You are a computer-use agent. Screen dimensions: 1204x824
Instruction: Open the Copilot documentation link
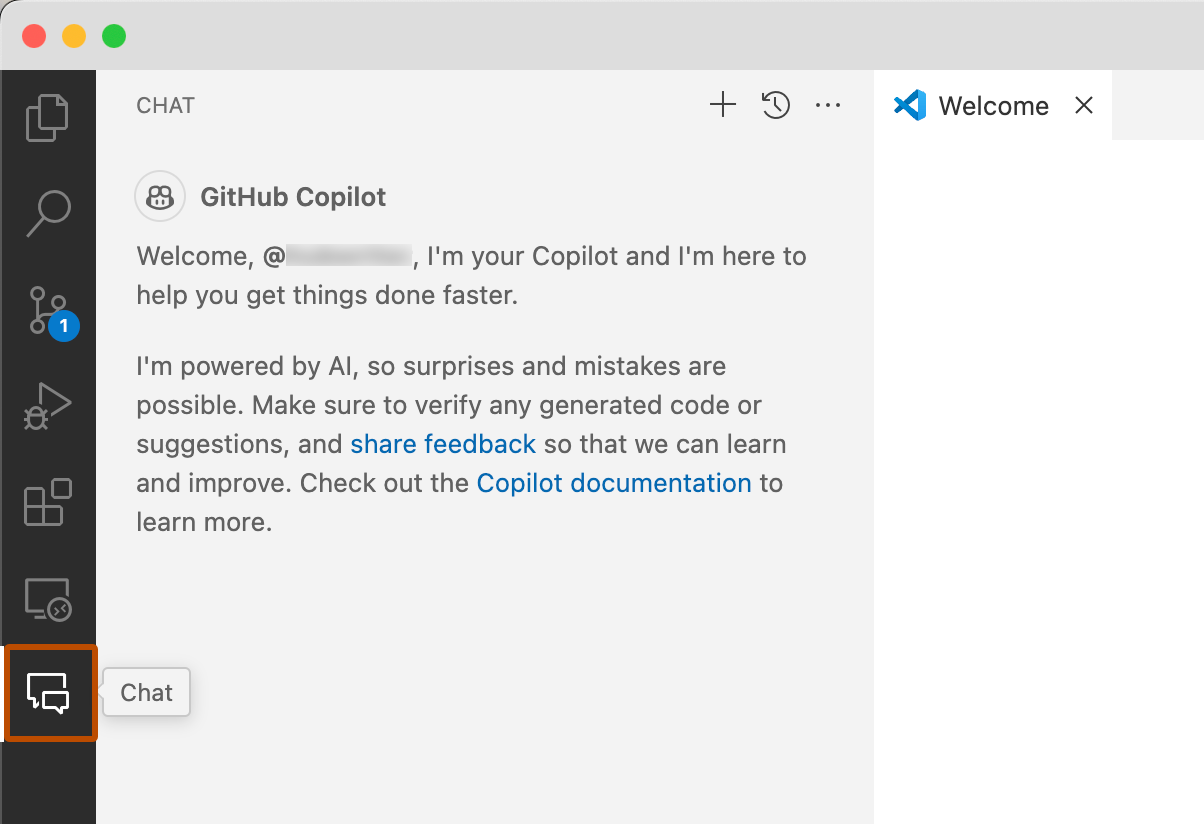(x=613, y=482)
